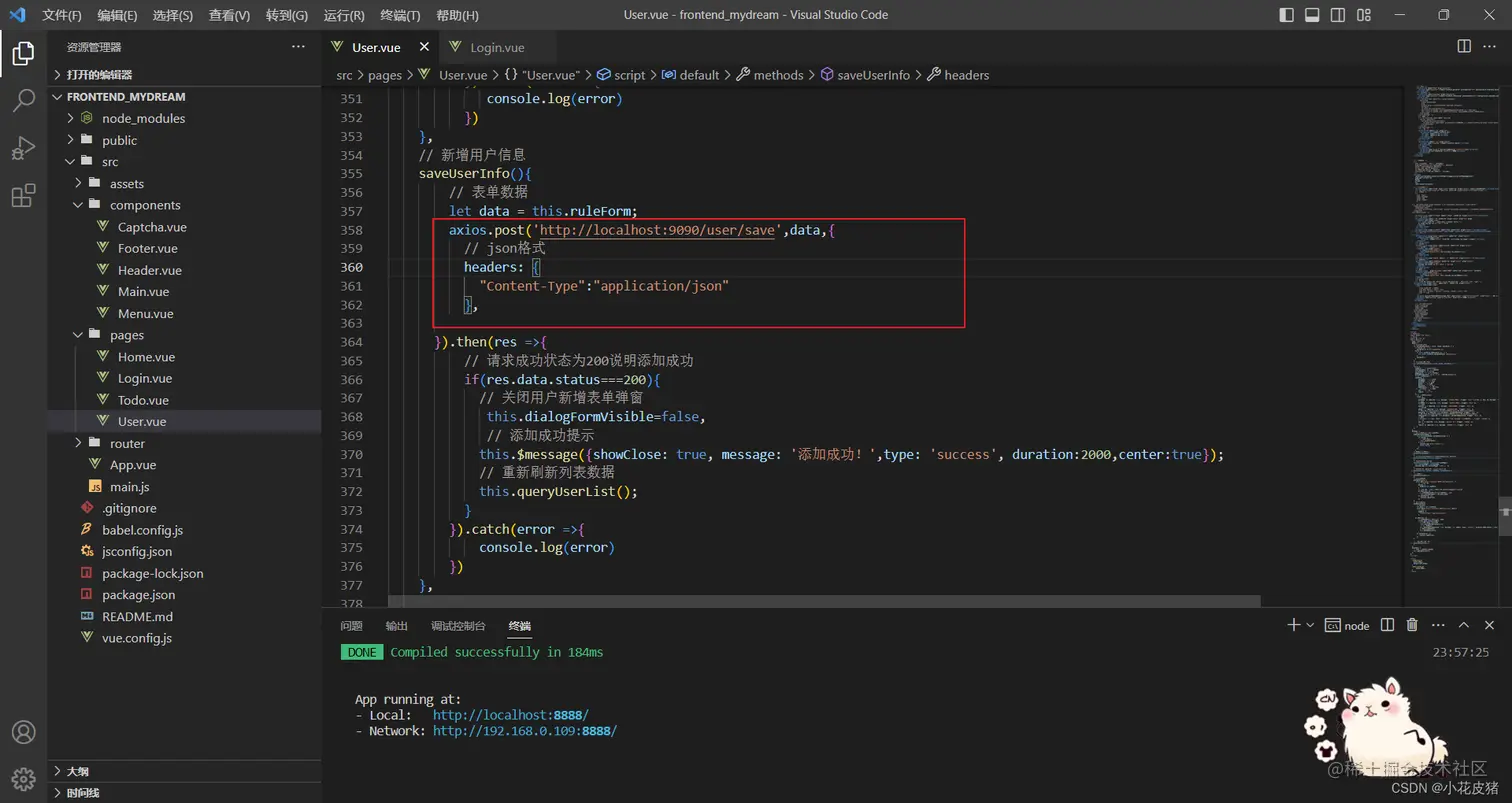Switch to the 输出 panel tab

[x=394, y=624]
